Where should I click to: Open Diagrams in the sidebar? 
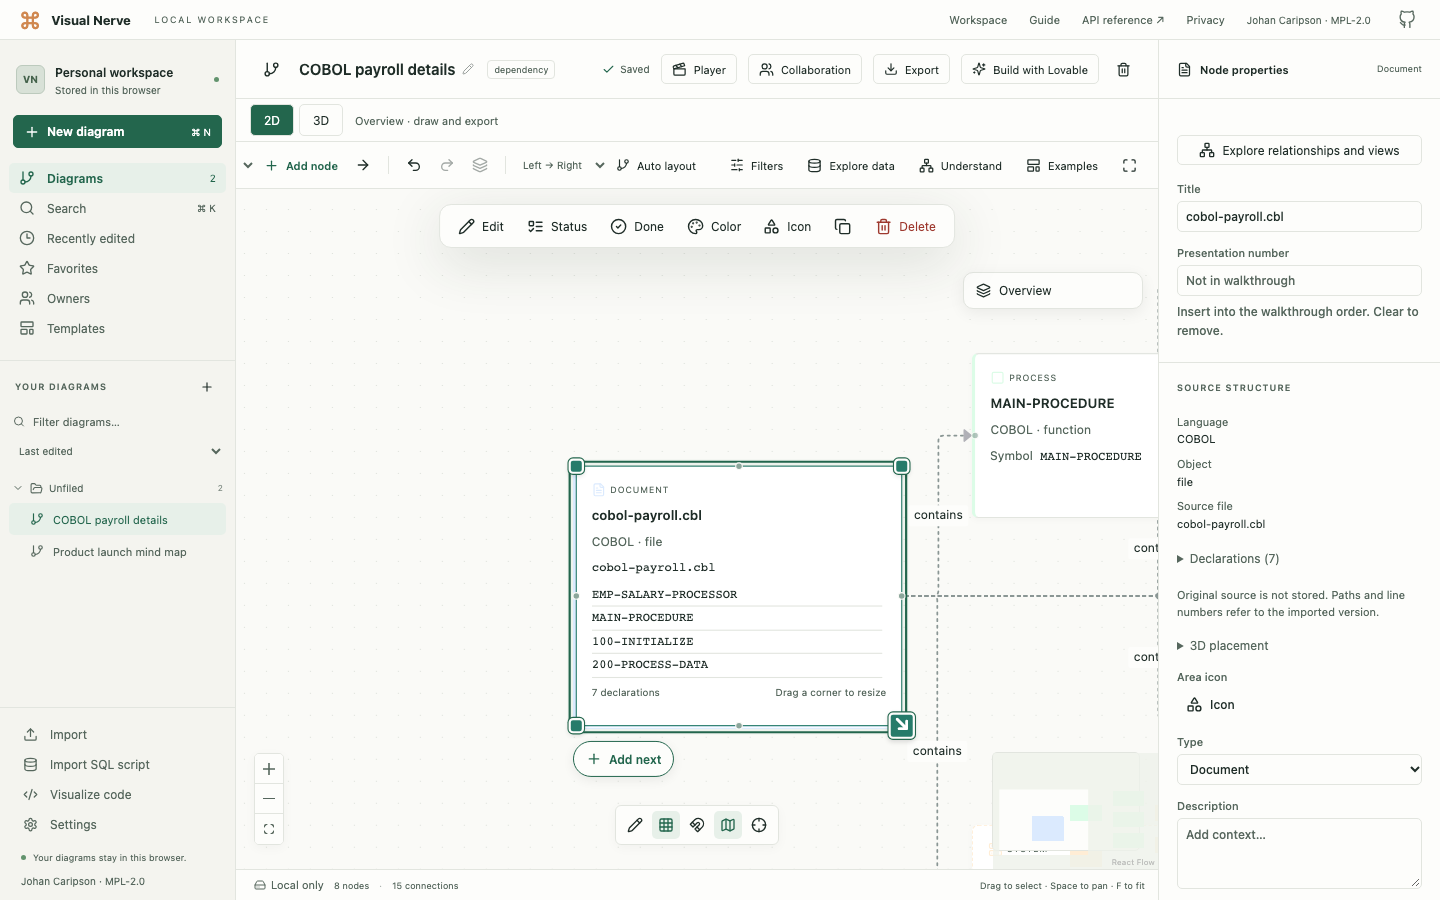coord(119,179)
